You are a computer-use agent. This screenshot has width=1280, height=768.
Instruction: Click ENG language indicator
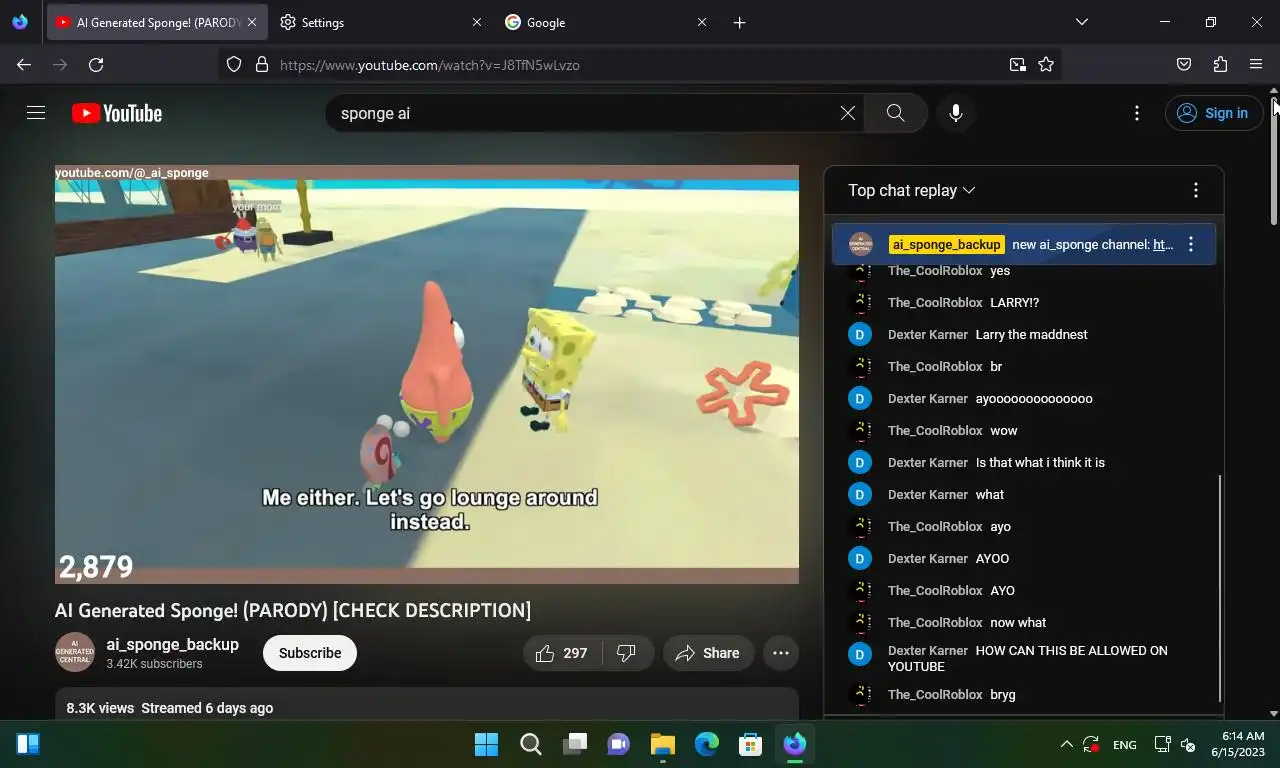click(1125, 745)
